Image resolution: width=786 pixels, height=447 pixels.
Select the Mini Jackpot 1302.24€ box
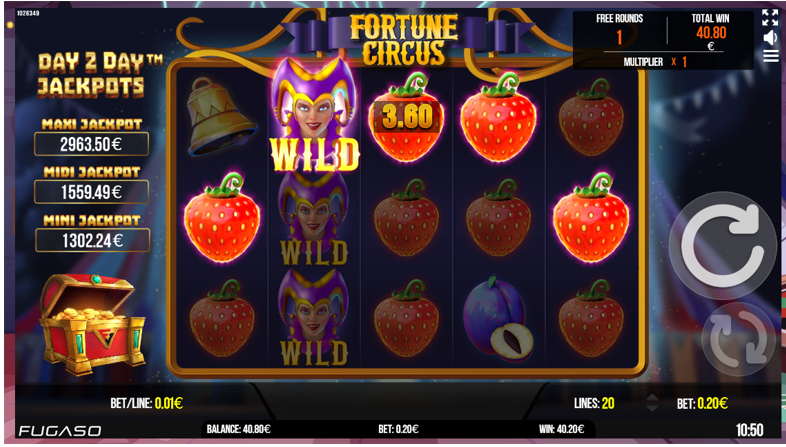pyautogui.click(x=92, y=241)
